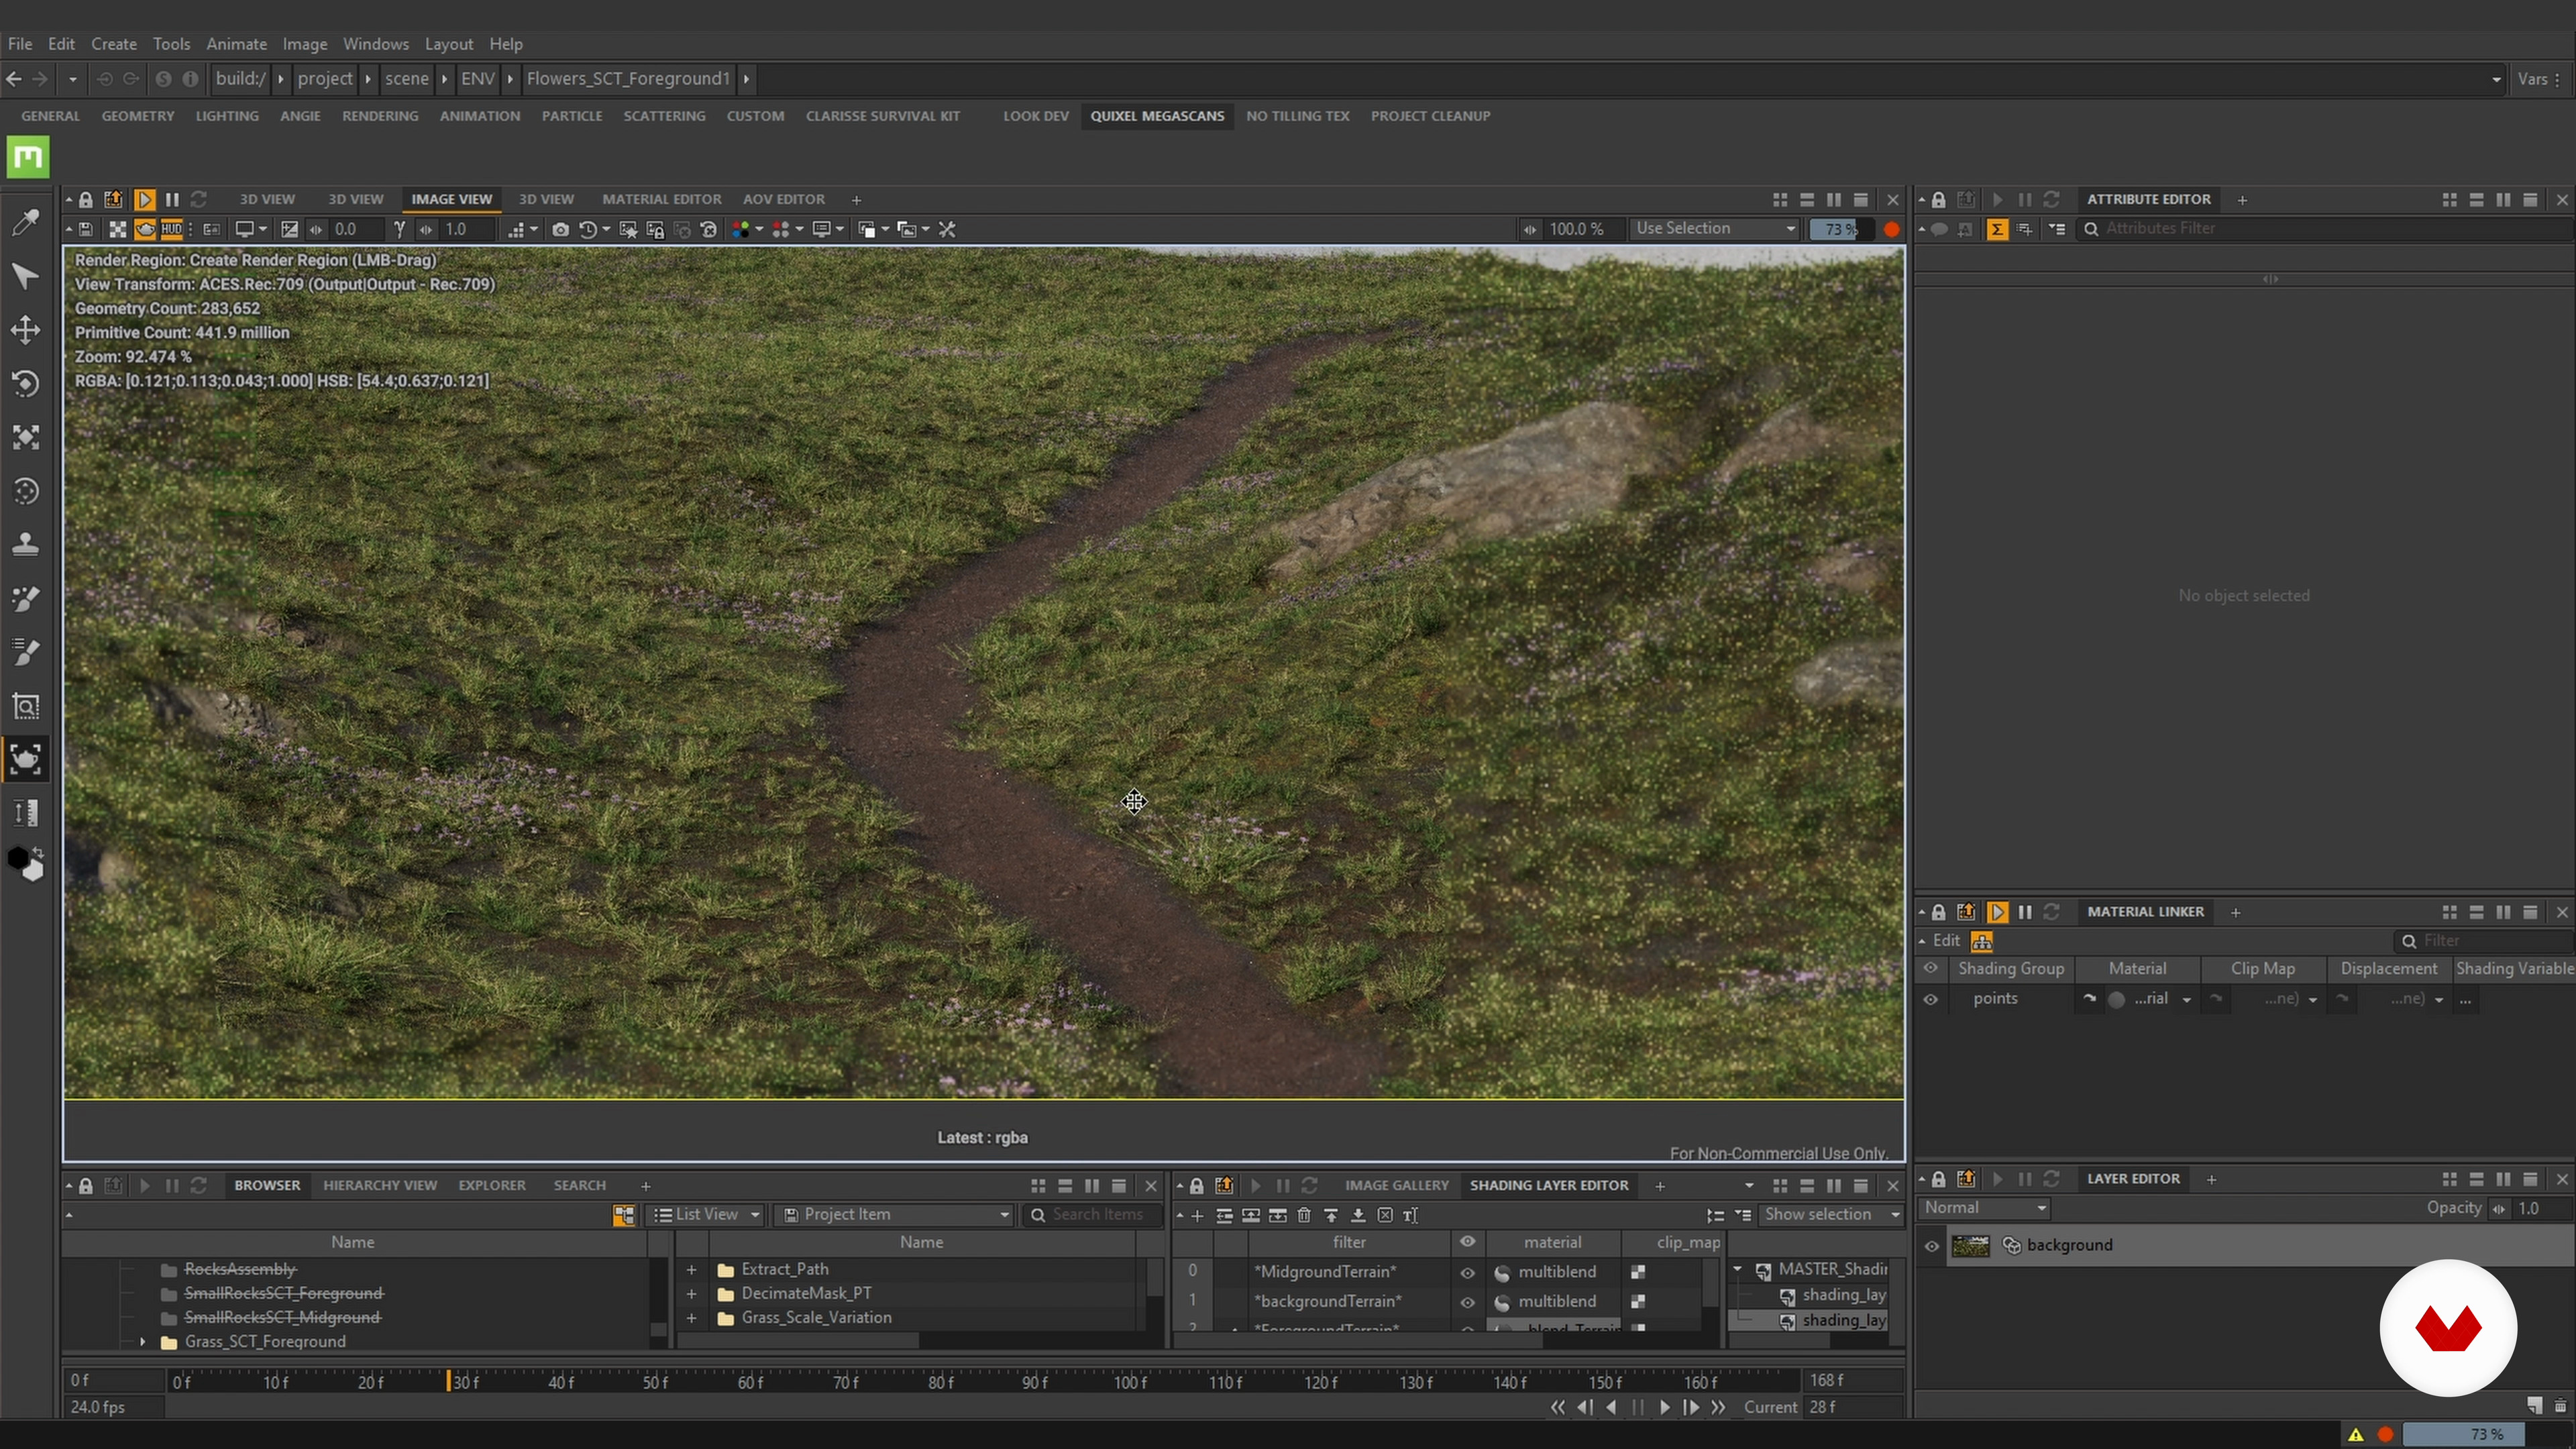This screenshot has height=1449, width=2576.
Task: Click the lock icon on image view panel
Action: [86, 200]
